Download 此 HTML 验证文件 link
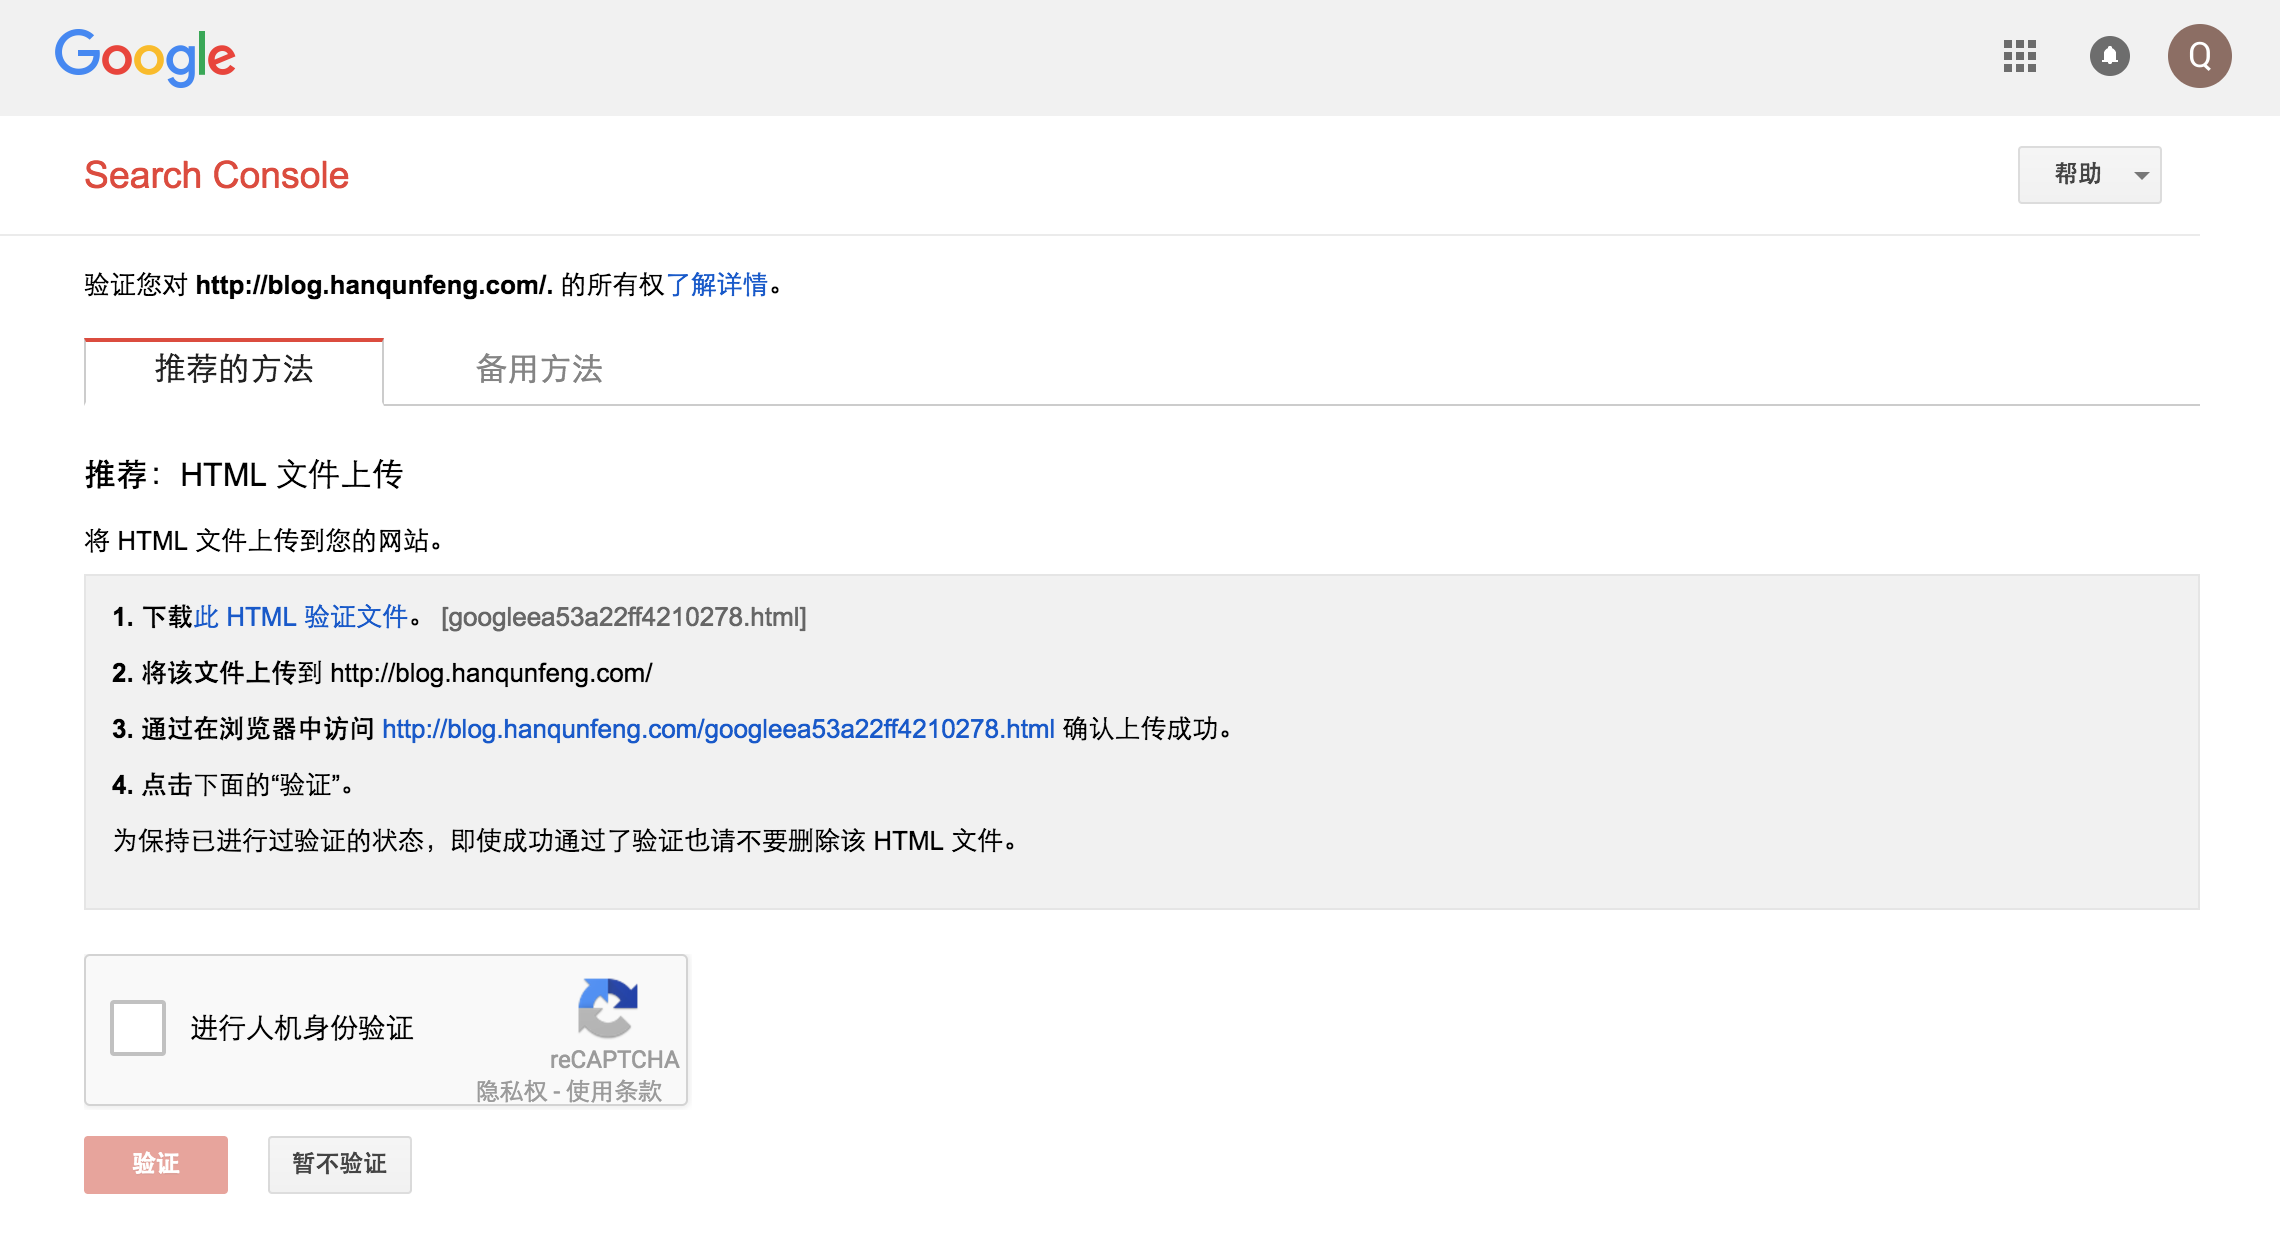2280x1258 pixels. click(301, 617)
